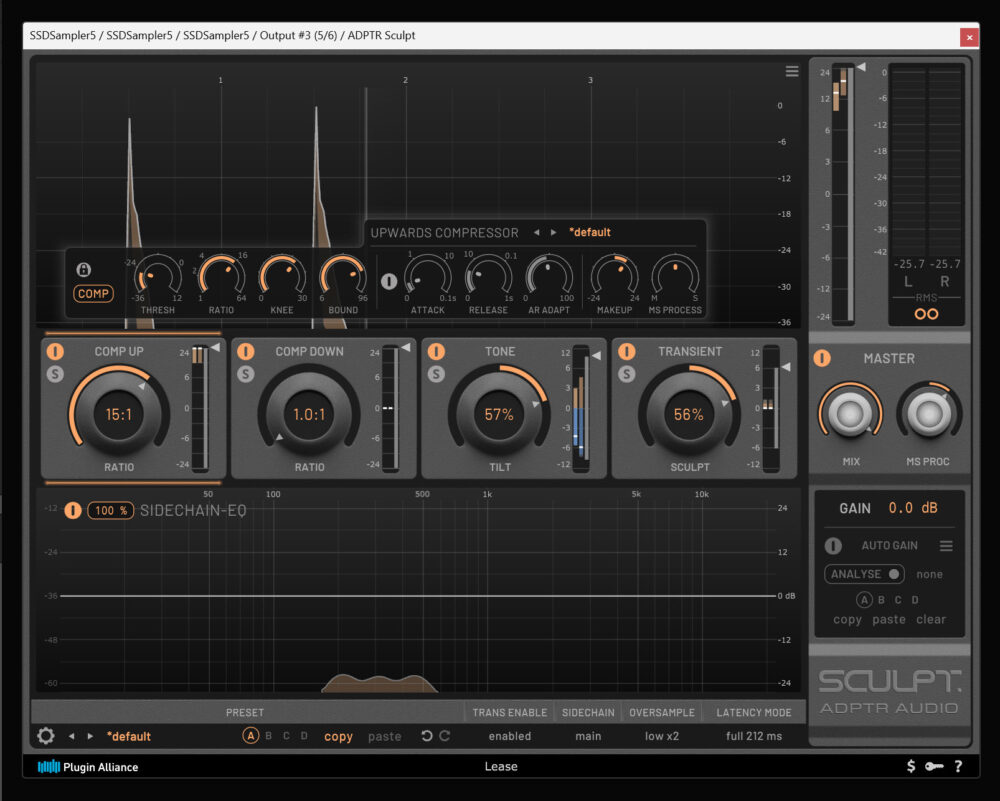Toggle the power button beside the ATTACK knob

pos(389,281)
